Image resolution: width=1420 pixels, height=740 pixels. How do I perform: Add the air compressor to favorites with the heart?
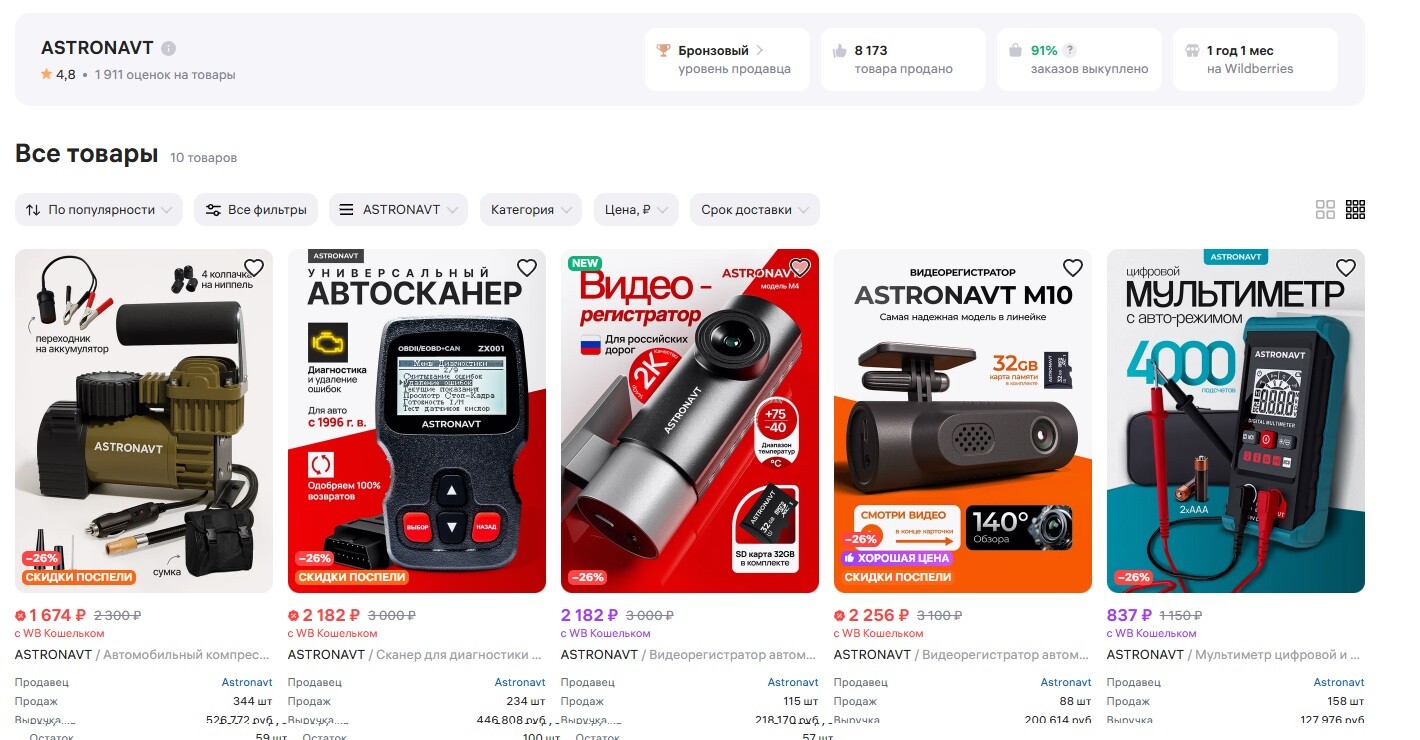click(x=254, y=268)
